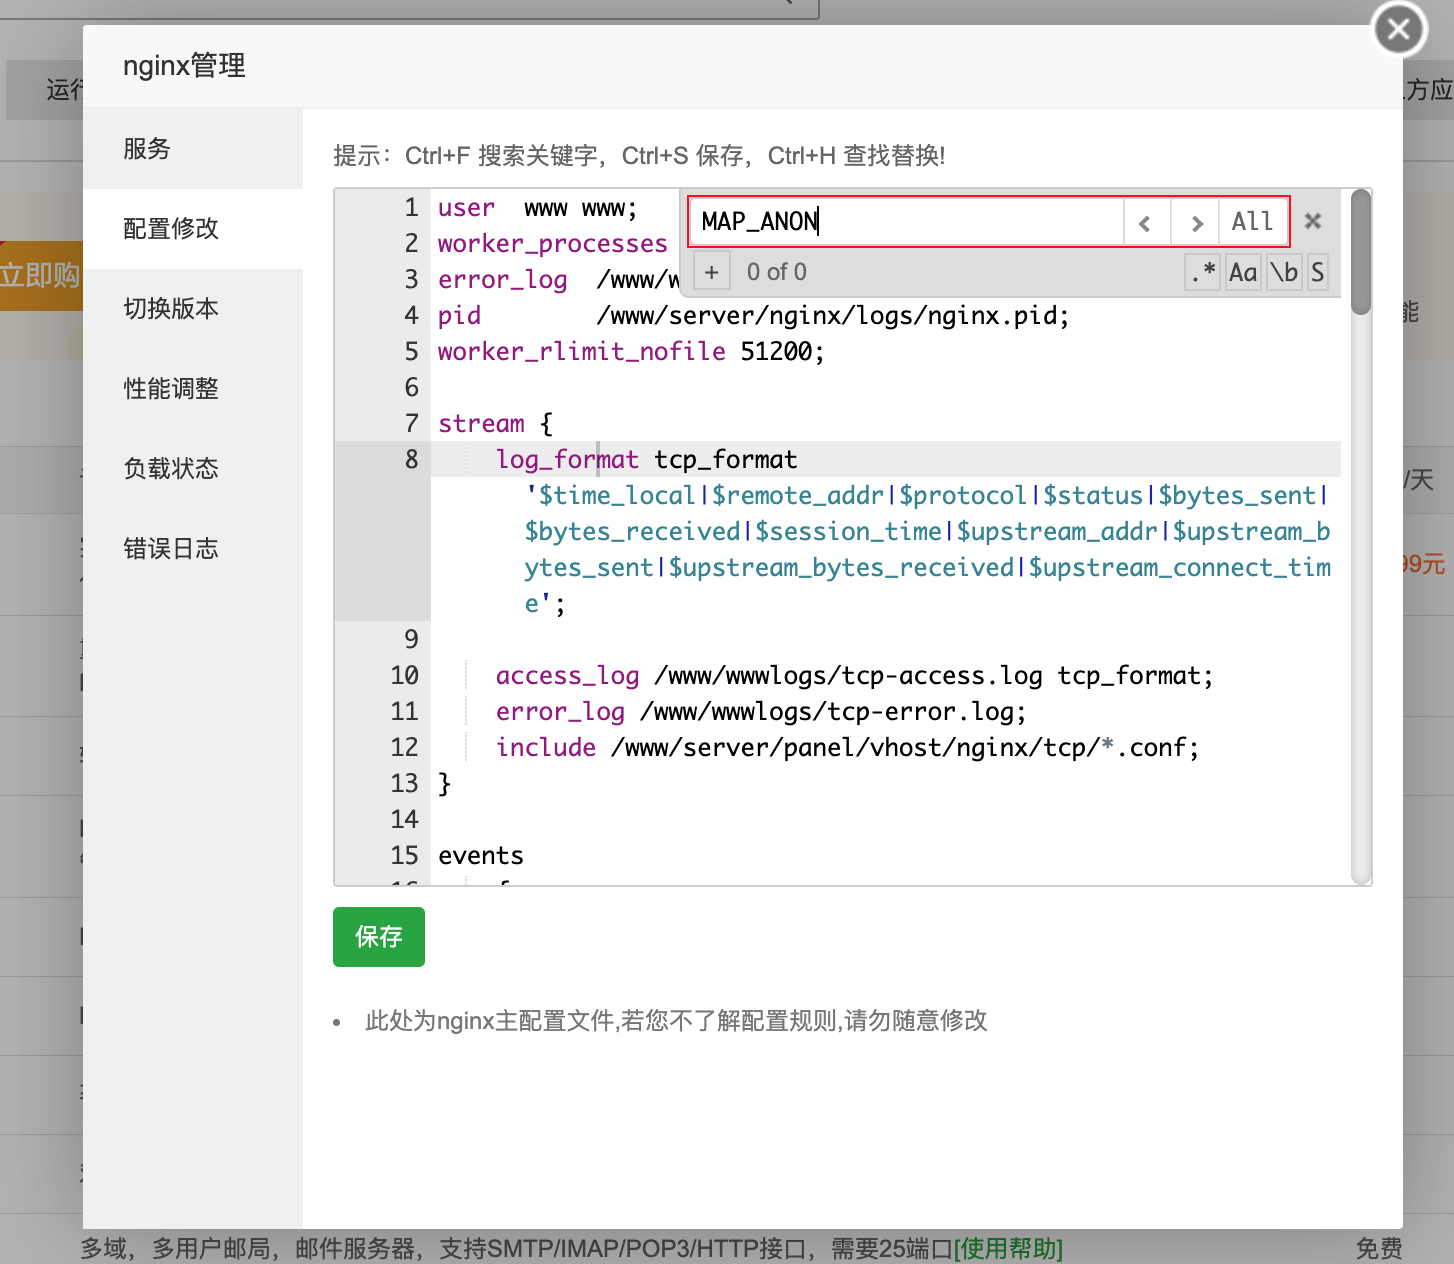Go to previous search match arrow

[1146, 222]
